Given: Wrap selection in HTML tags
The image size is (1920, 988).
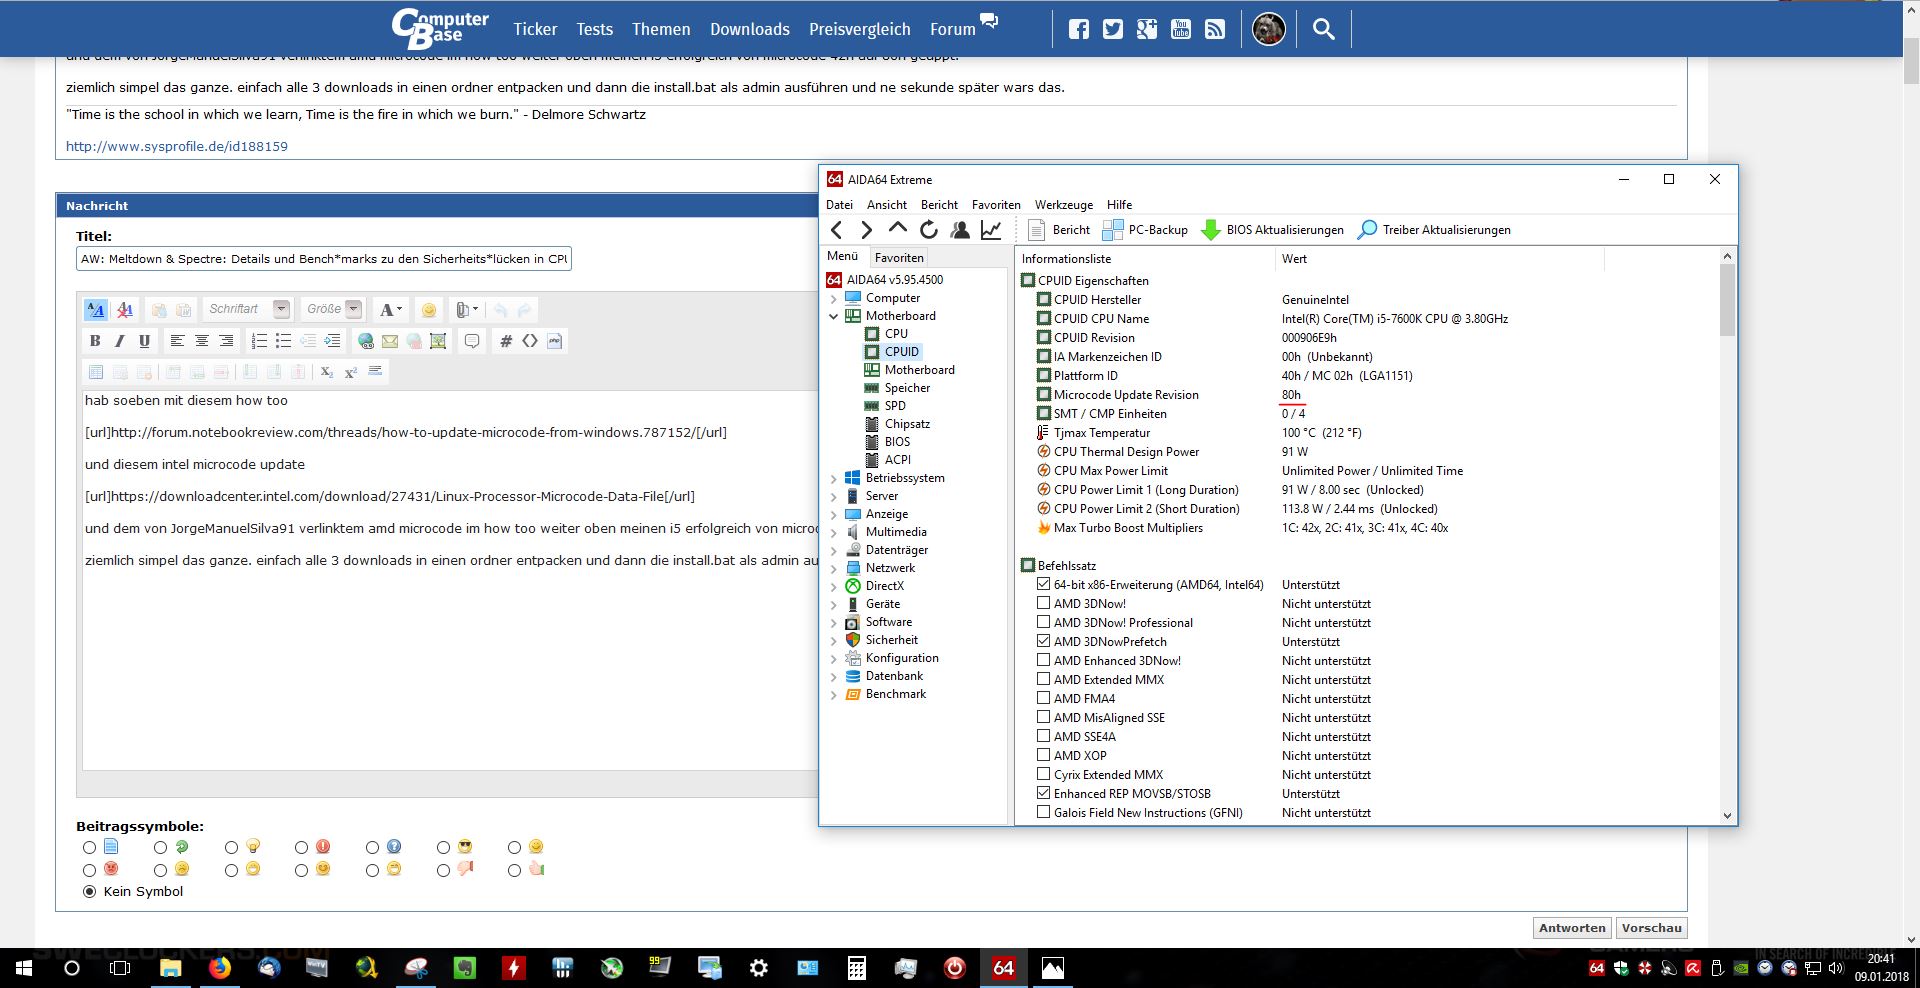Looking at the screenshot, I should click(530, 341).
